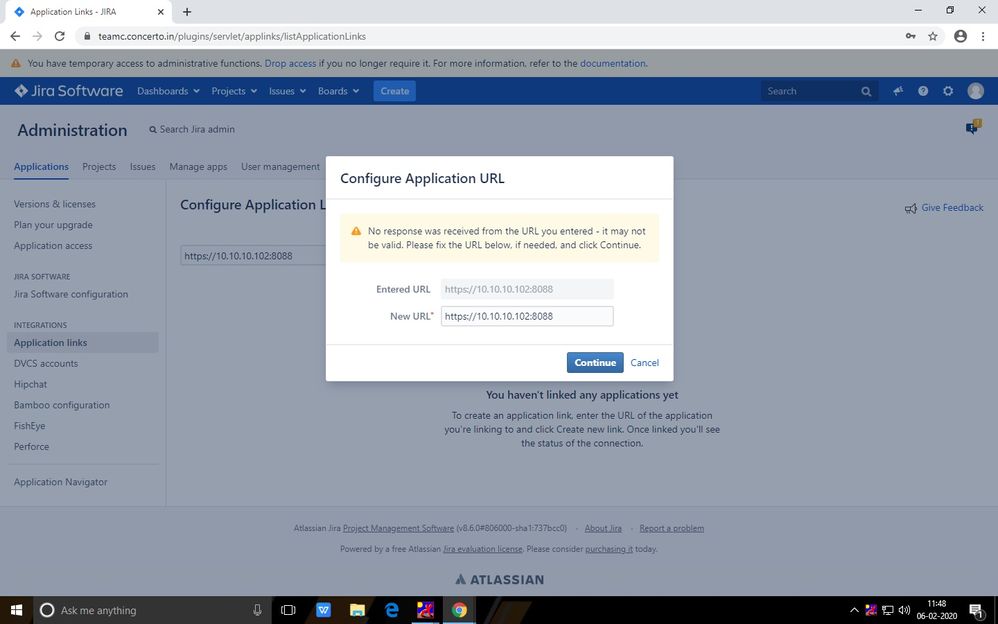The height and width of the screenshot is (624, 998).
Task: Open the Help question mark icon
Action: (923, 91)
